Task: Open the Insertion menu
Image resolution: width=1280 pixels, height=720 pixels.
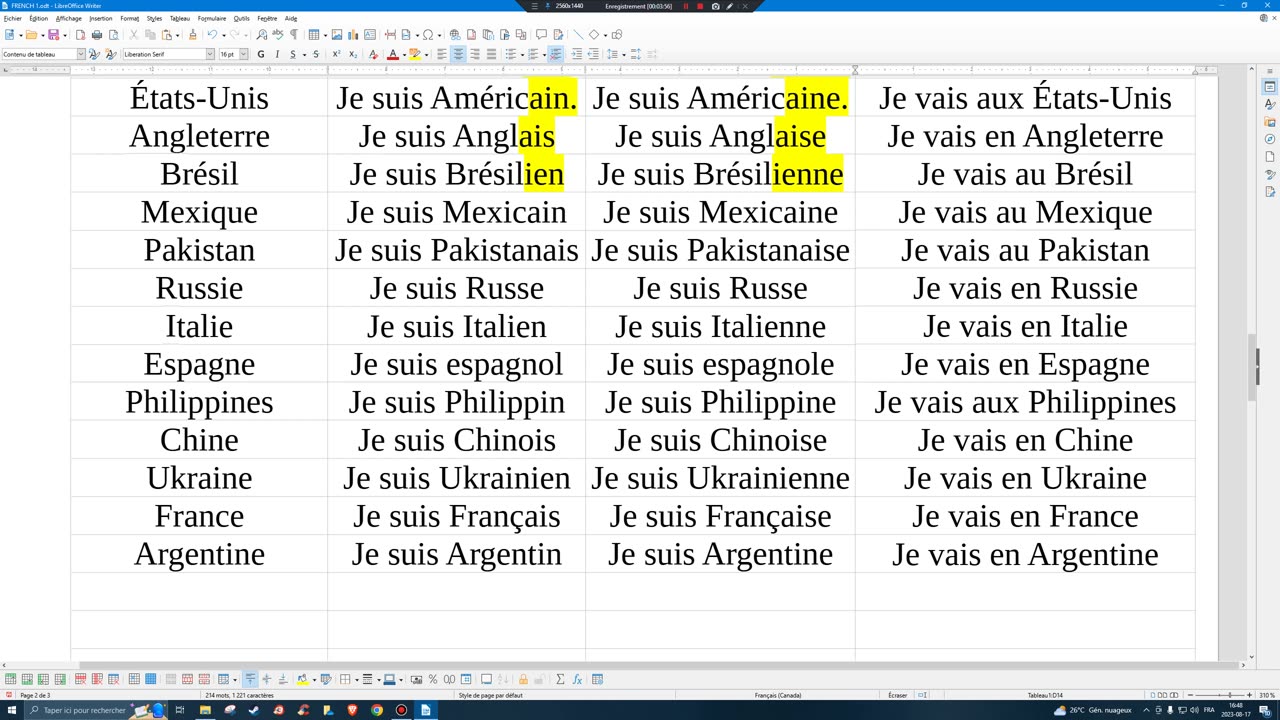Action: pos(101,18)
